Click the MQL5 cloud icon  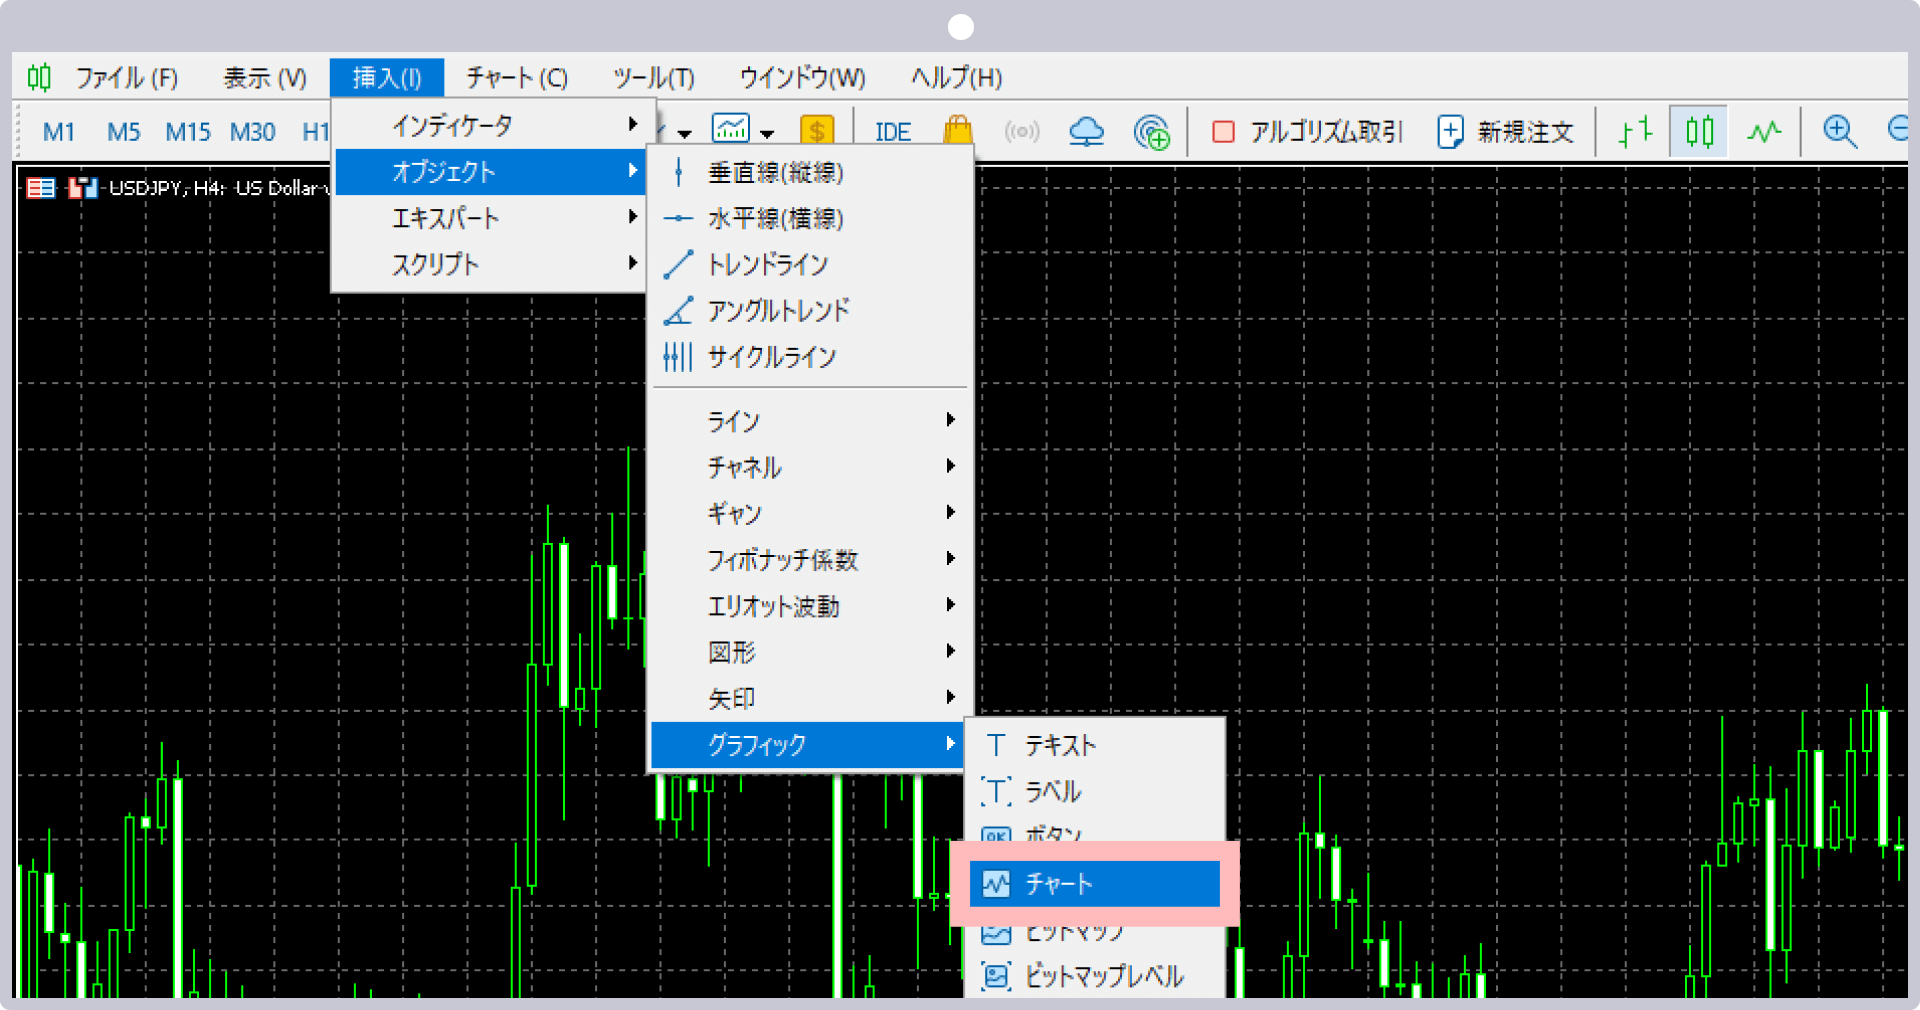click(x=1087, y=131)
